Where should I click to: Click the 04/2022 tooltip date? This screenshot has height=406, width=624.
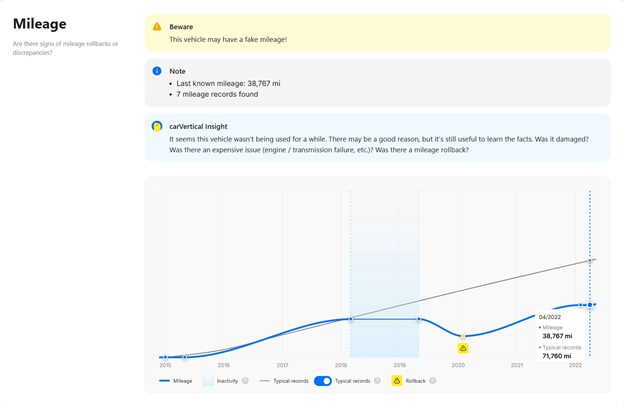[x=550, y=317]
